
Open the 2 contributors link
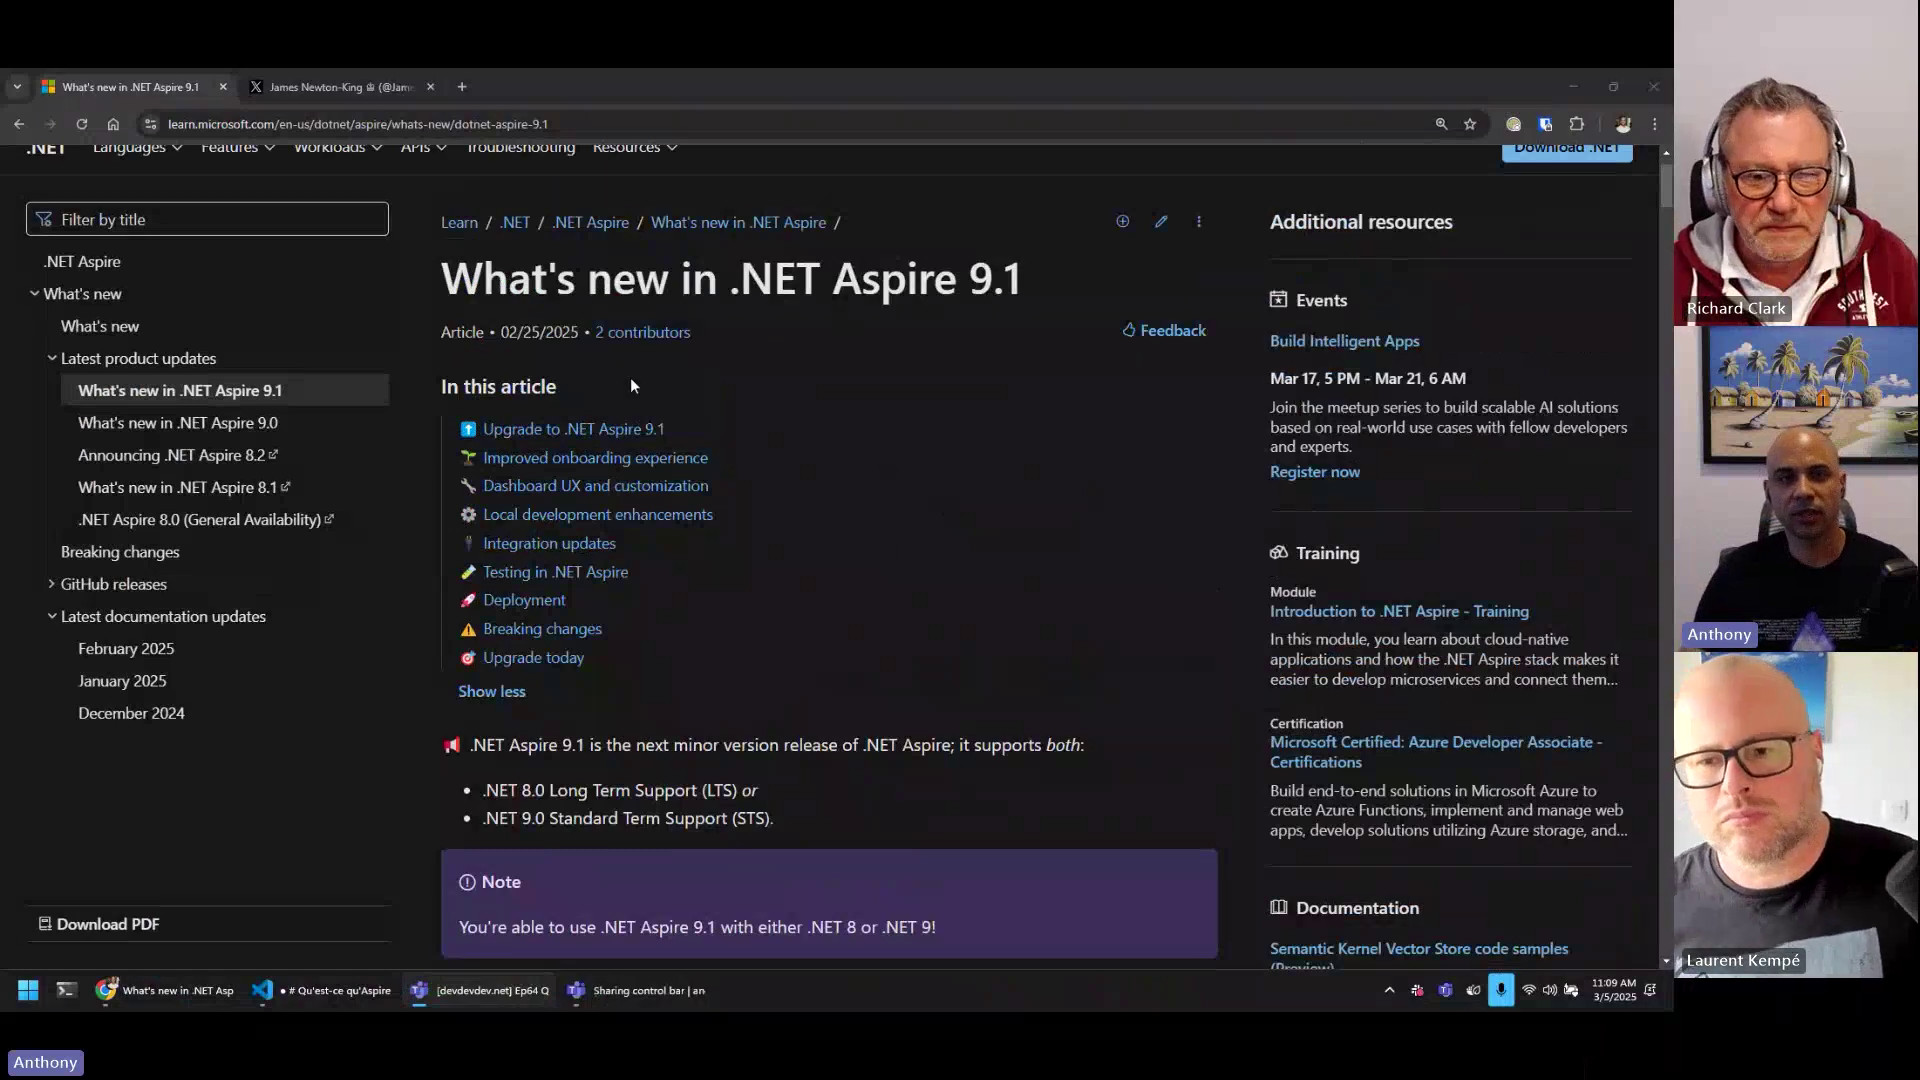(x=642, y=332)
